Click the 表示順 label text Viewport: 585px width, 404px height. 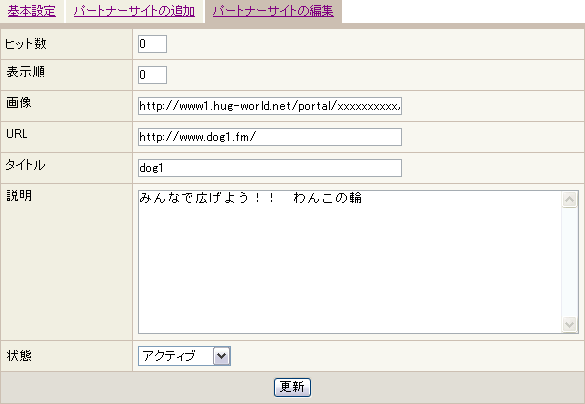(25, 72)
